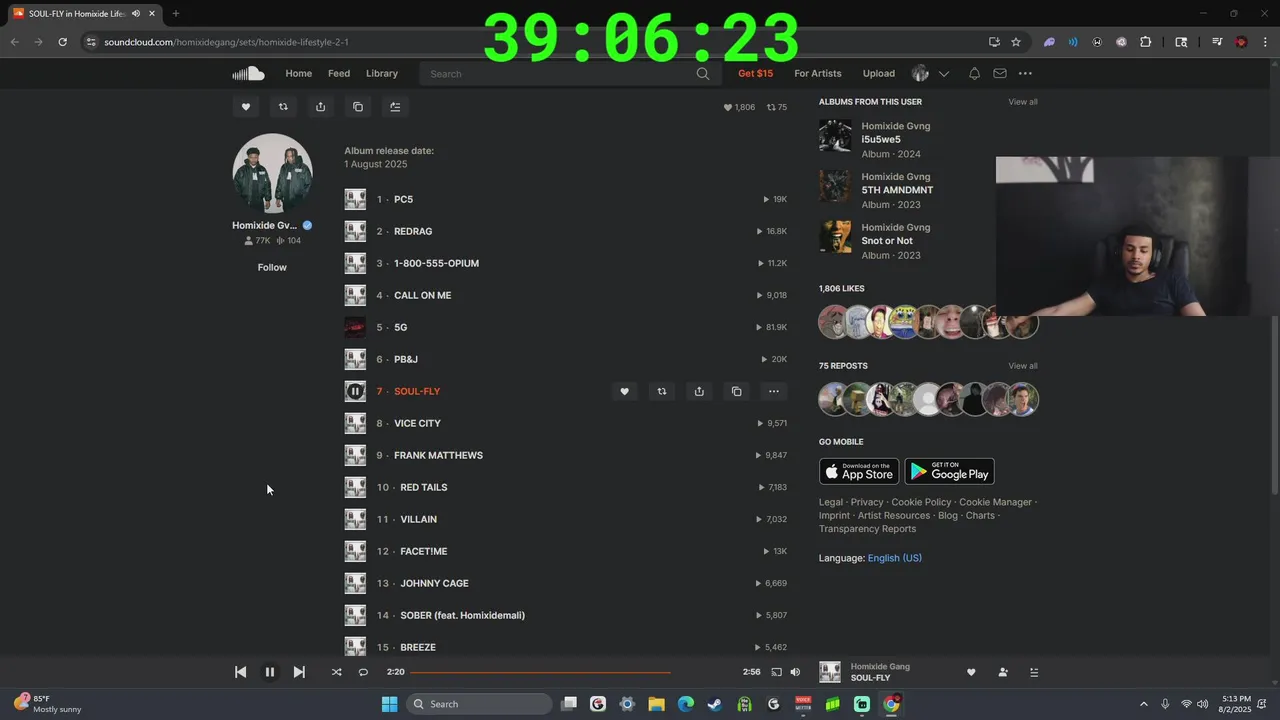Viewport: 1280px width, 720px height.
Task: View all albums from this user
Action: pos(1023,102)
